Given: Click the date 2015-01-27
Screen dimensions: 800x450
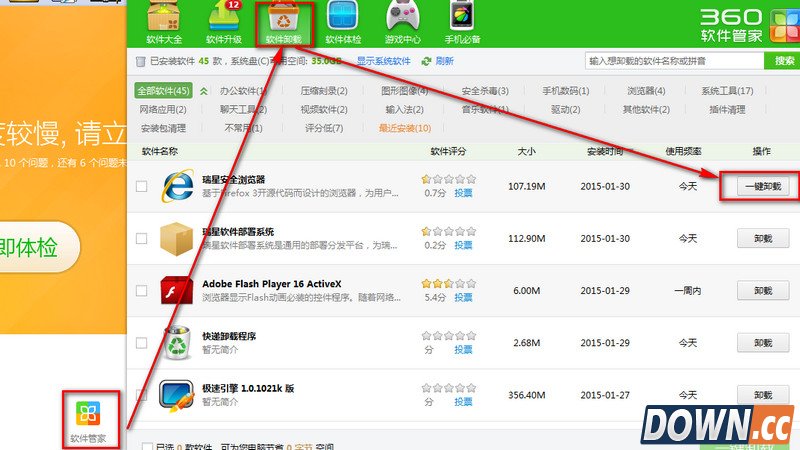Looking at the screenshot, I should click(605, 395).
